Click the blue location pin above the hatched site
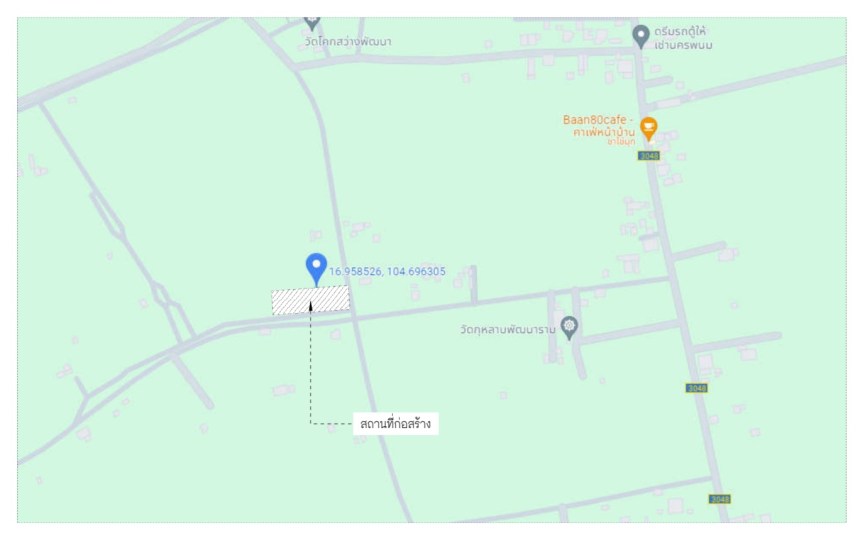 pos(316,269)
